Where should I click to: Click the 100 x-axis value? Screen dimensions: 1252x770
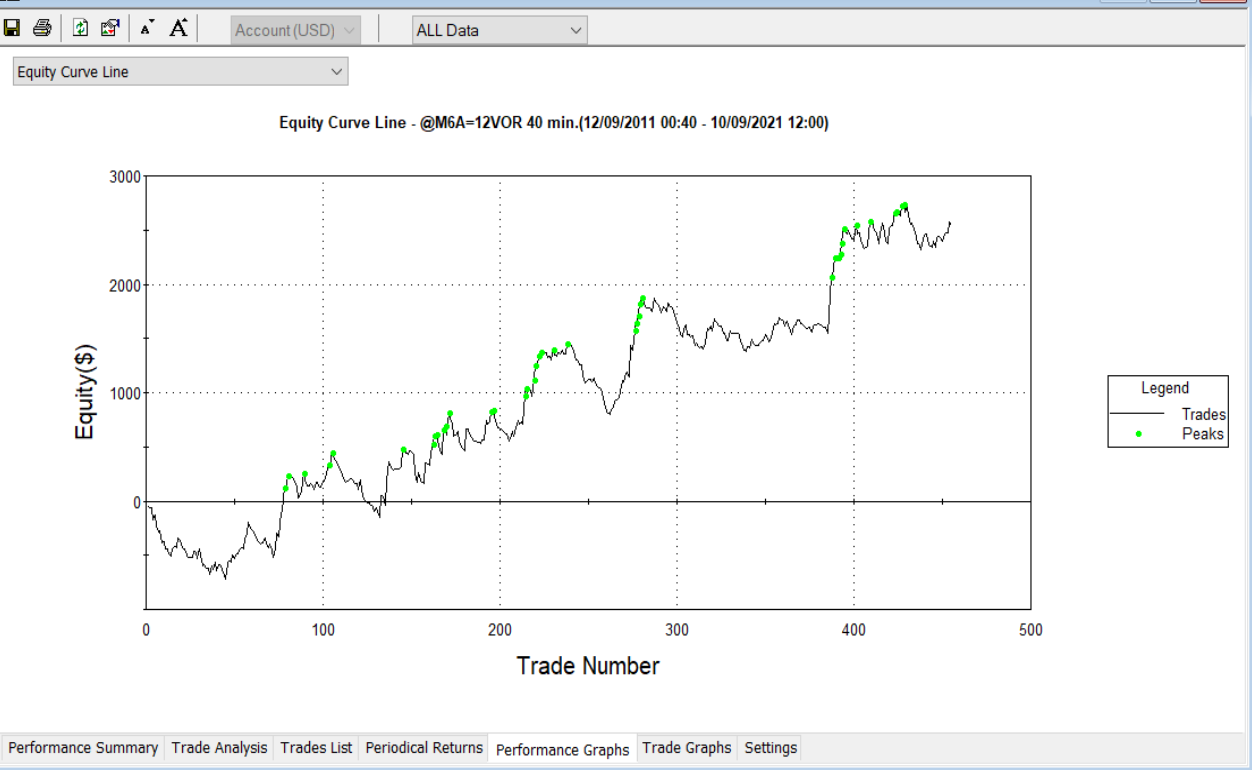(x=322, y=630)
